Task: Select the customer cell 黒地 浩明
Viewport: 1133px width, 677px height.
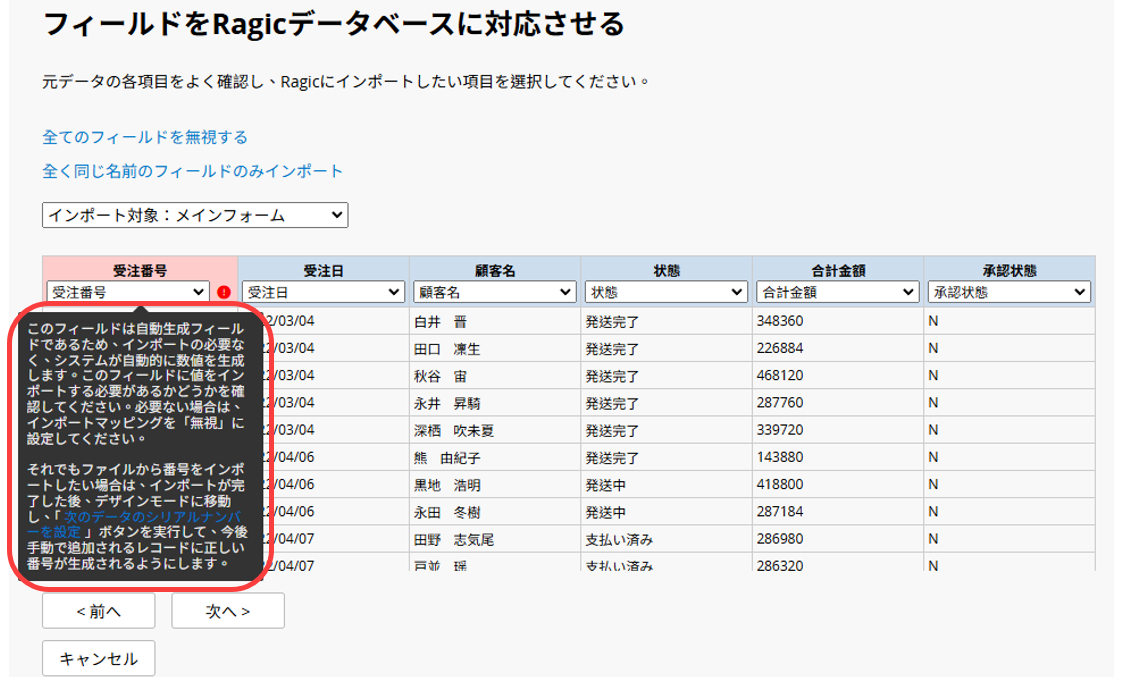Action: point(495,485)
